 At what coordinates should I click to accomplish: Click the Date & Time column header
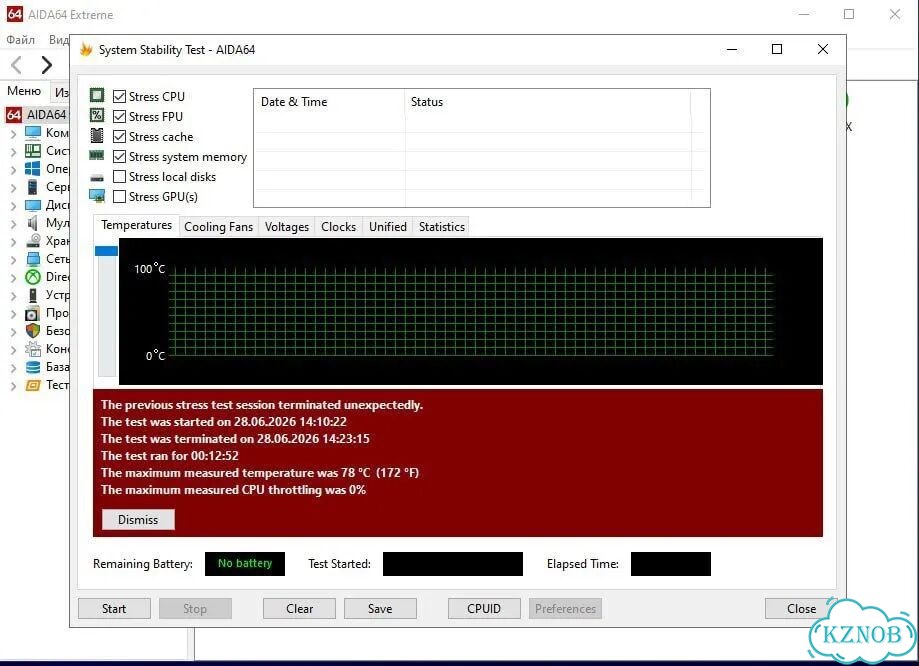pyautogui.click(x=329, y=102)
